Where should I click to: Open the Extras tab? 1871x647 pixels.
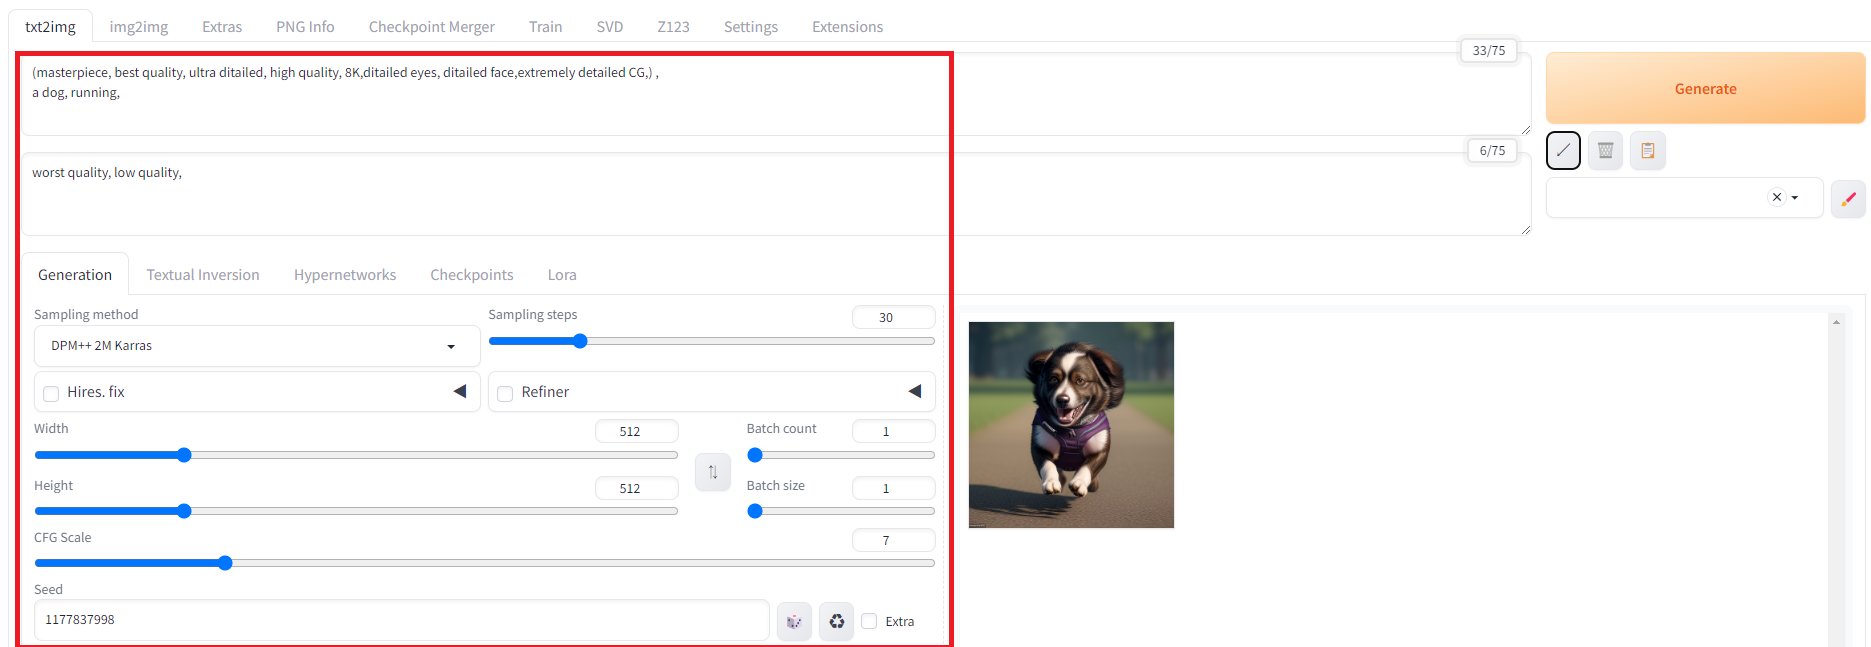pos(222,27)
